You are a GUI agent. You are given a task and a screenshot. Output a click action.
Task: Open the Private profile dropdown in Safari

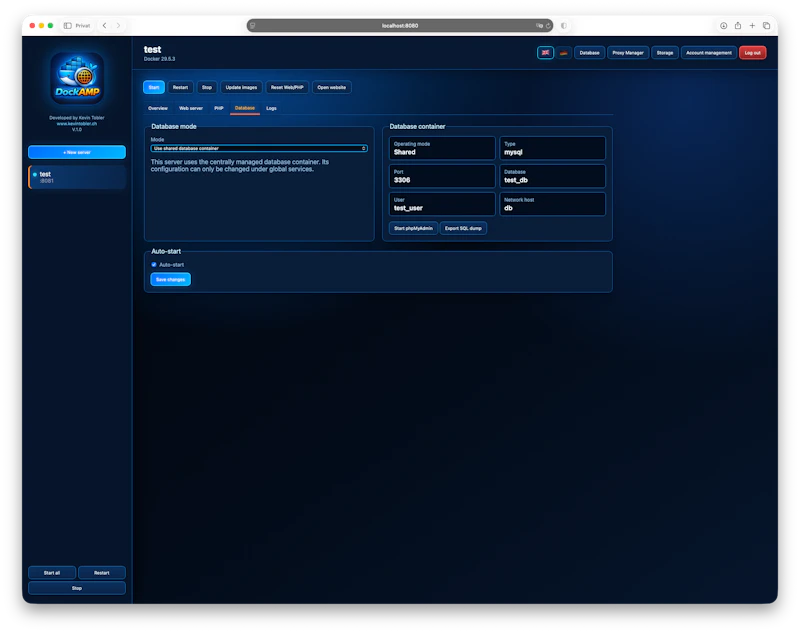(83, 26)
